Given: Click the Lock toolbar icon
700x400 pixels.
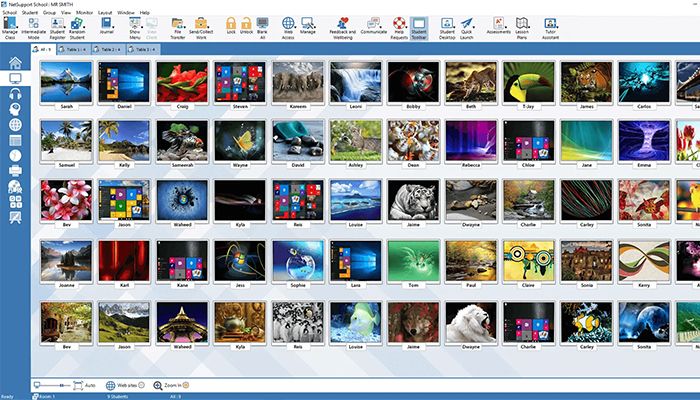Looking at the screenshot, I should coord(230,25).
